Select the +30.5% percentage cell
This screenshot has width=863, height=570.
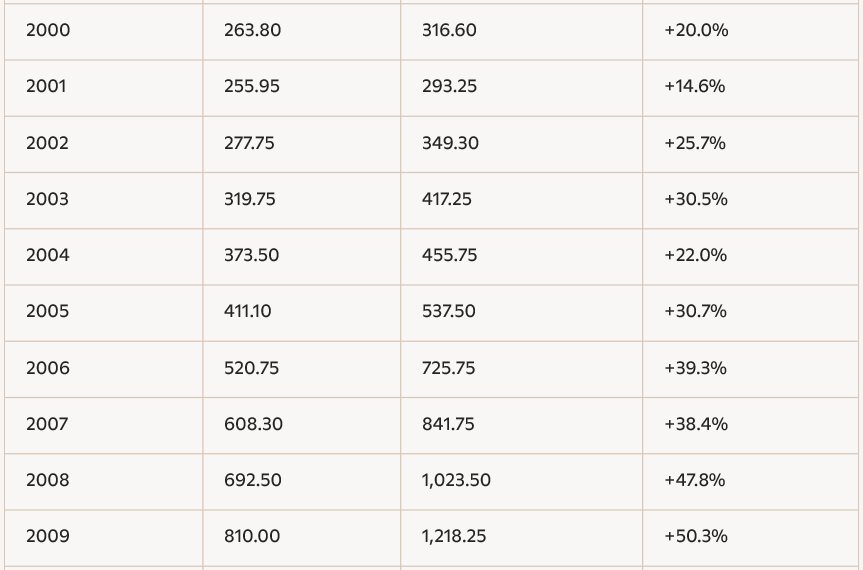[696, 199]
